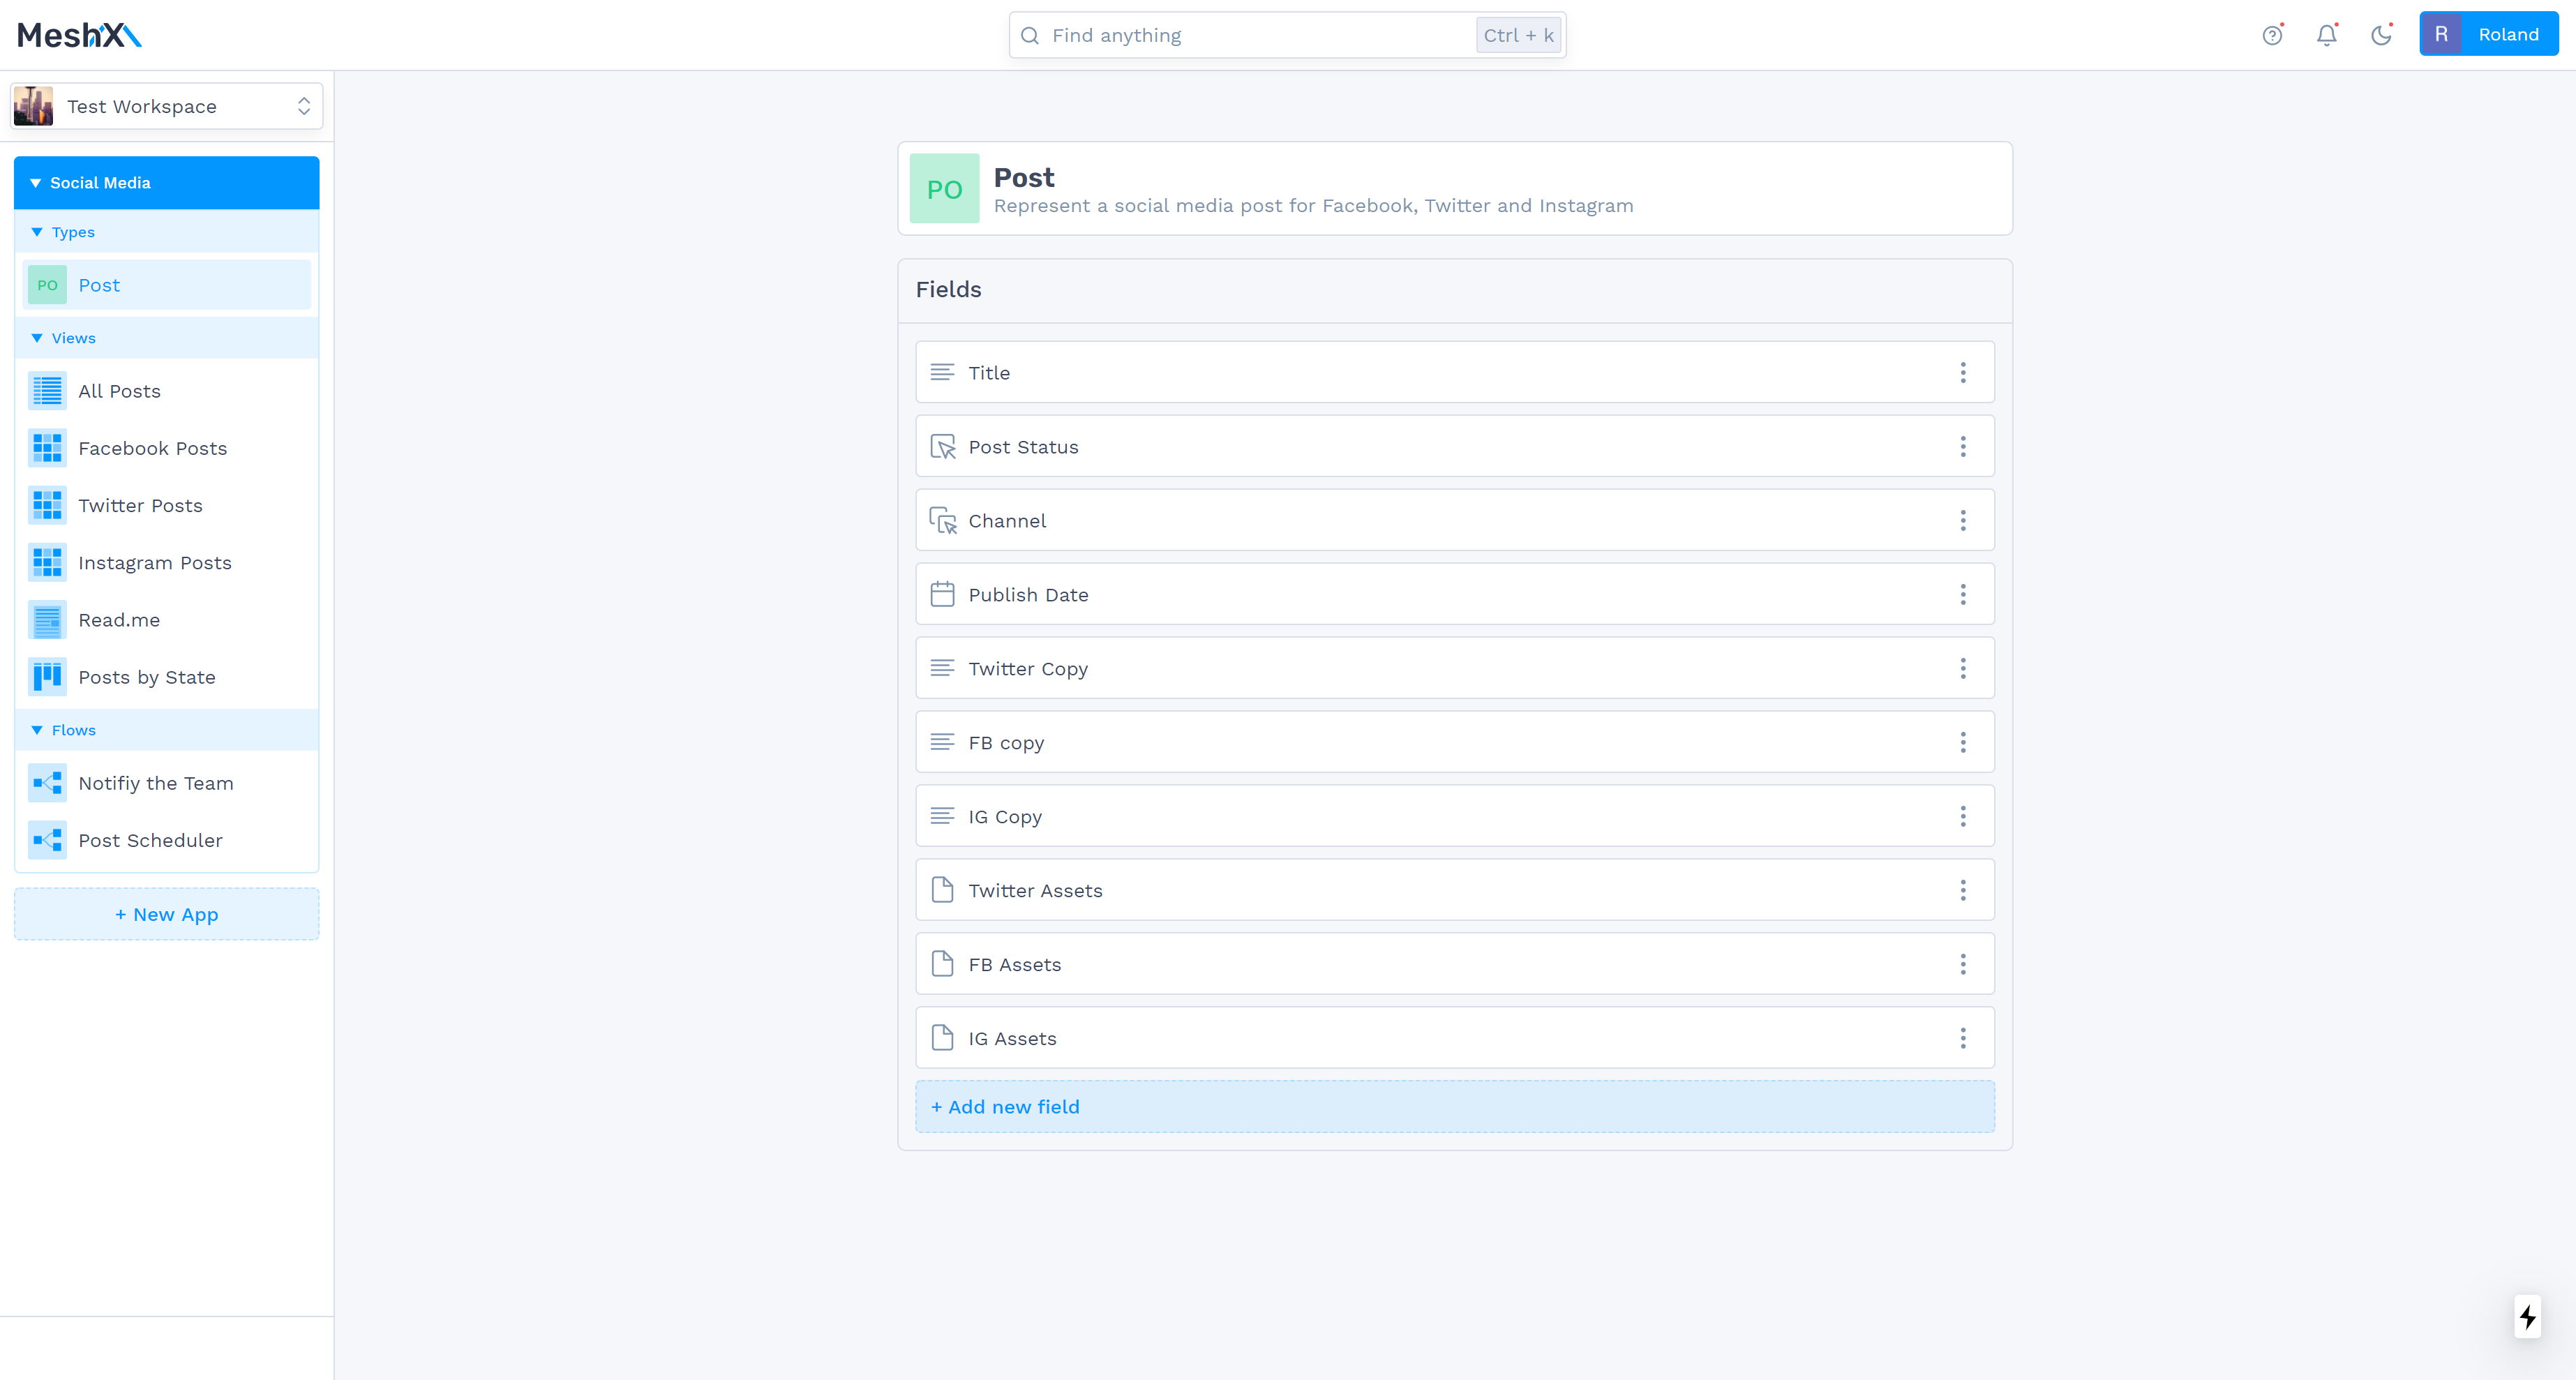Click the lightning bolt icon

pyautogui.click(x=2527, y=1317)
